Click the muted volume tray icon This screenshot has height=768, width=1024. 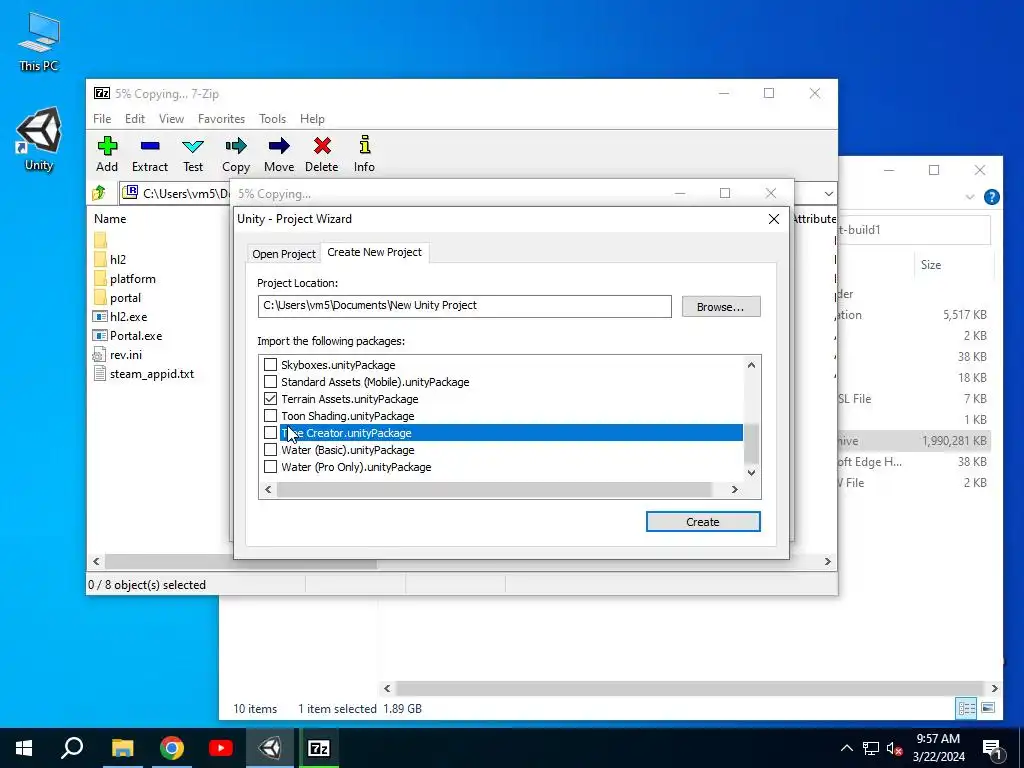(894, 748)
